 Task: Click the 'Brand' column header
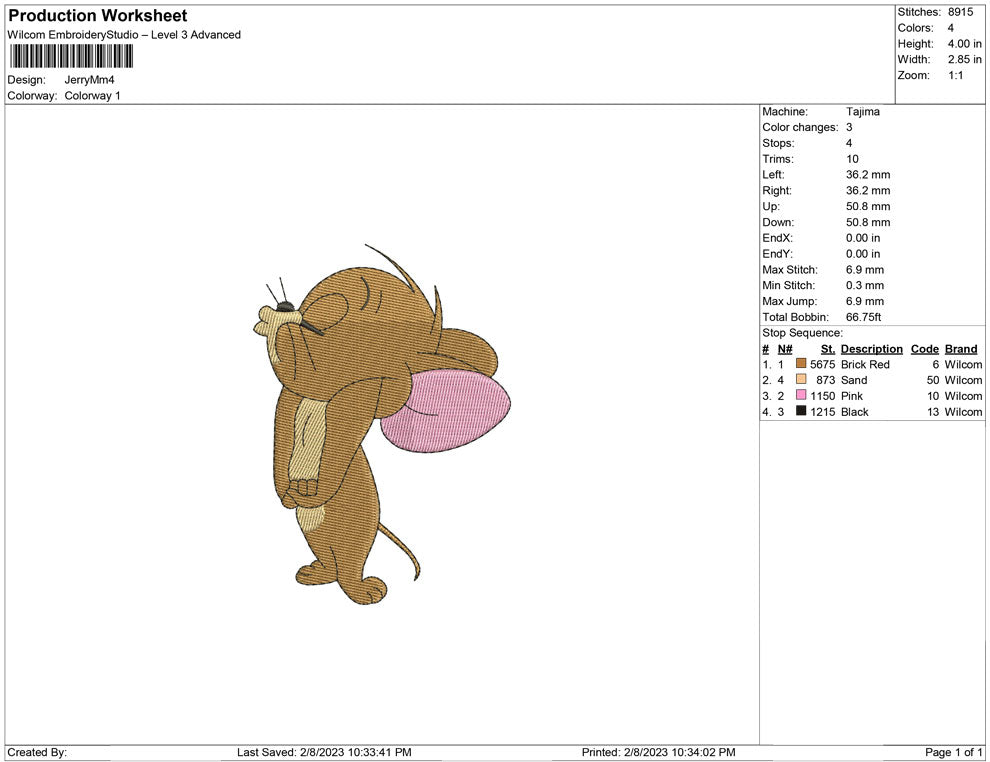tap(961, 349)
